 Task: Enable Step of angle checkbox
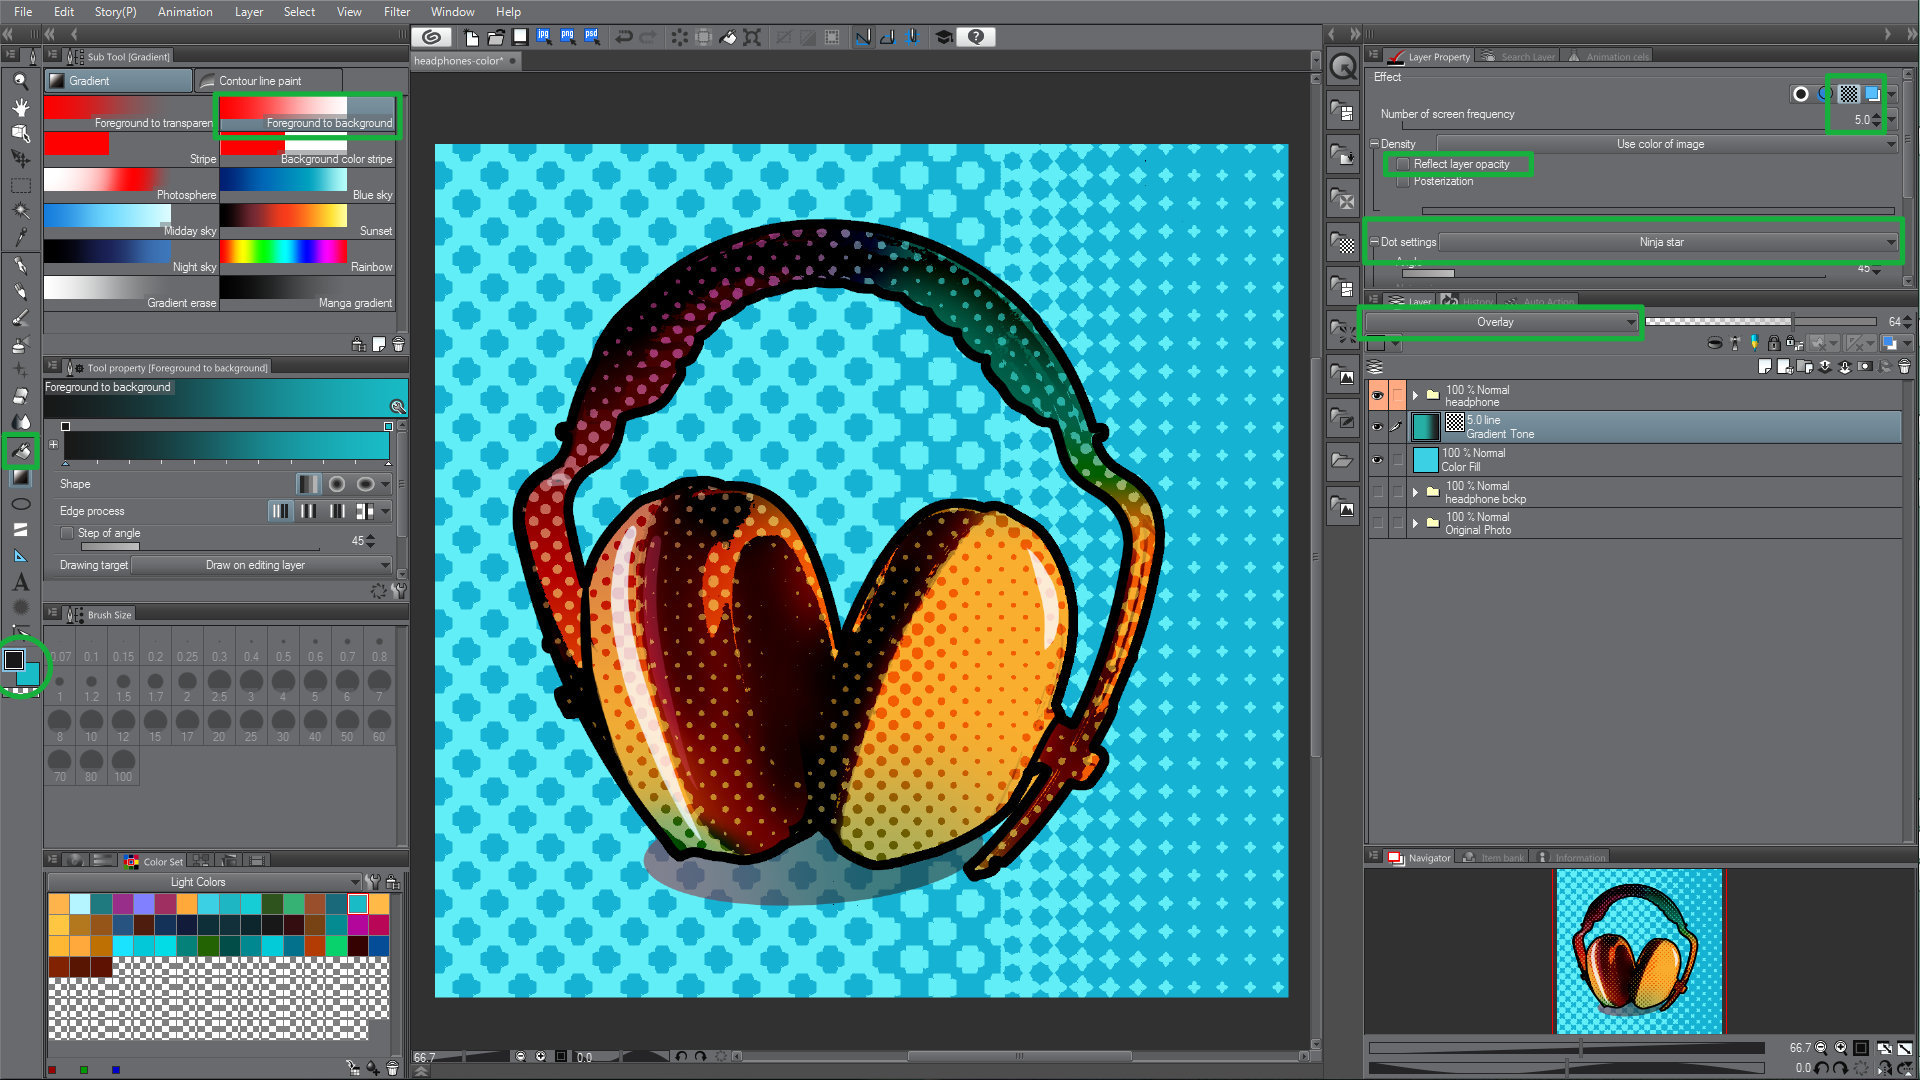(67, 533)
